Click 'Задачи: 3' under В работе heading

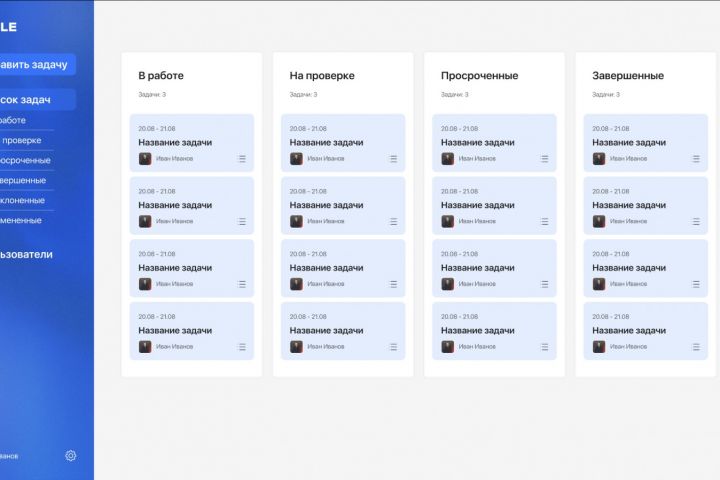click(x=152, y=95)
